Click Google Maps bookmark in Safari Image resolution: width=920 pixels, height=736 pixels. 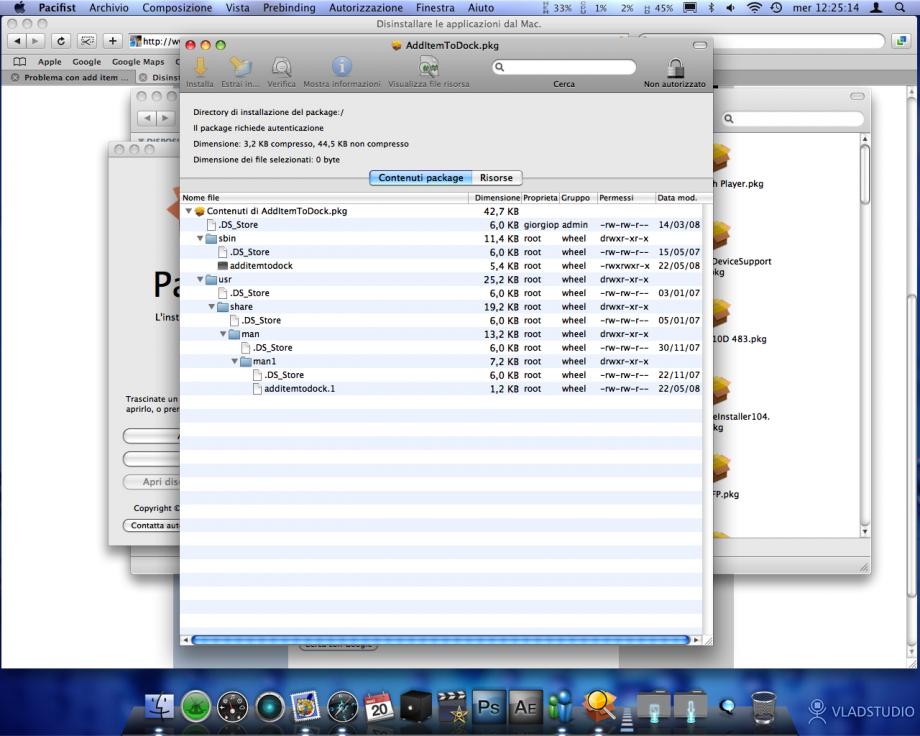pyautogui.click(x=138, y=62)
